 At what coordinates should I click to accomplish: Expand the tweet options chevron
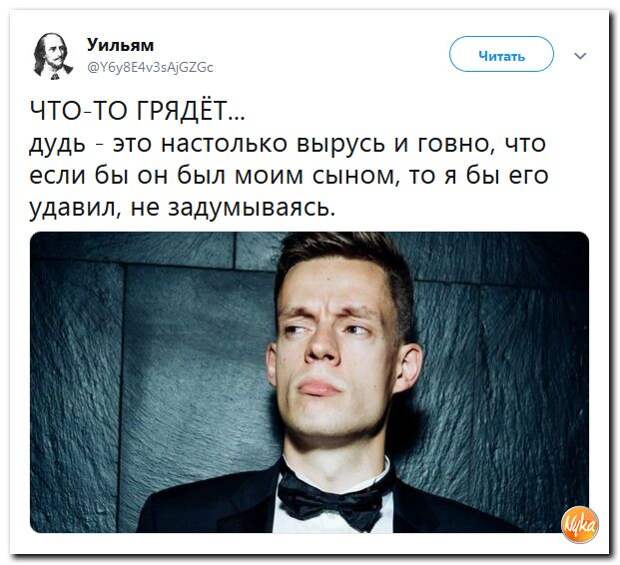[x=580, y=56]
